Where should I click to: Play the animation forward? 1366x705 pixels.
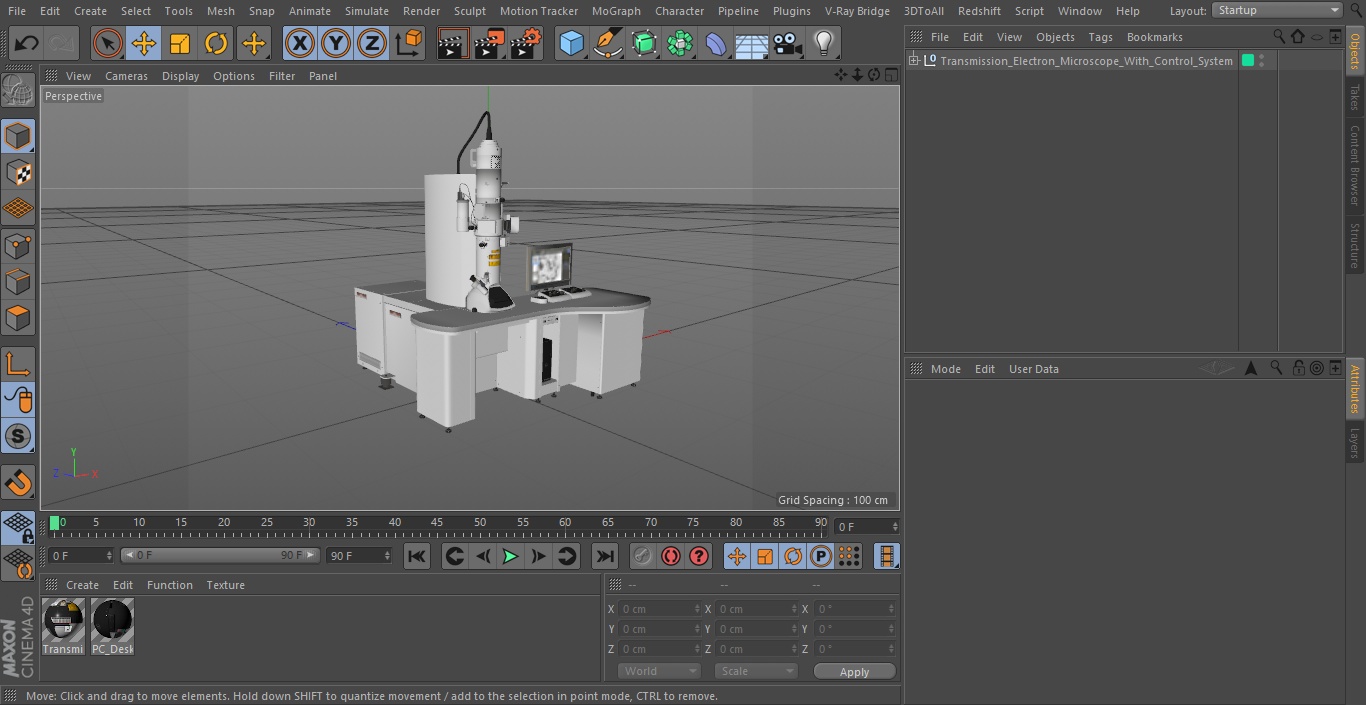[x=510, y=556]
